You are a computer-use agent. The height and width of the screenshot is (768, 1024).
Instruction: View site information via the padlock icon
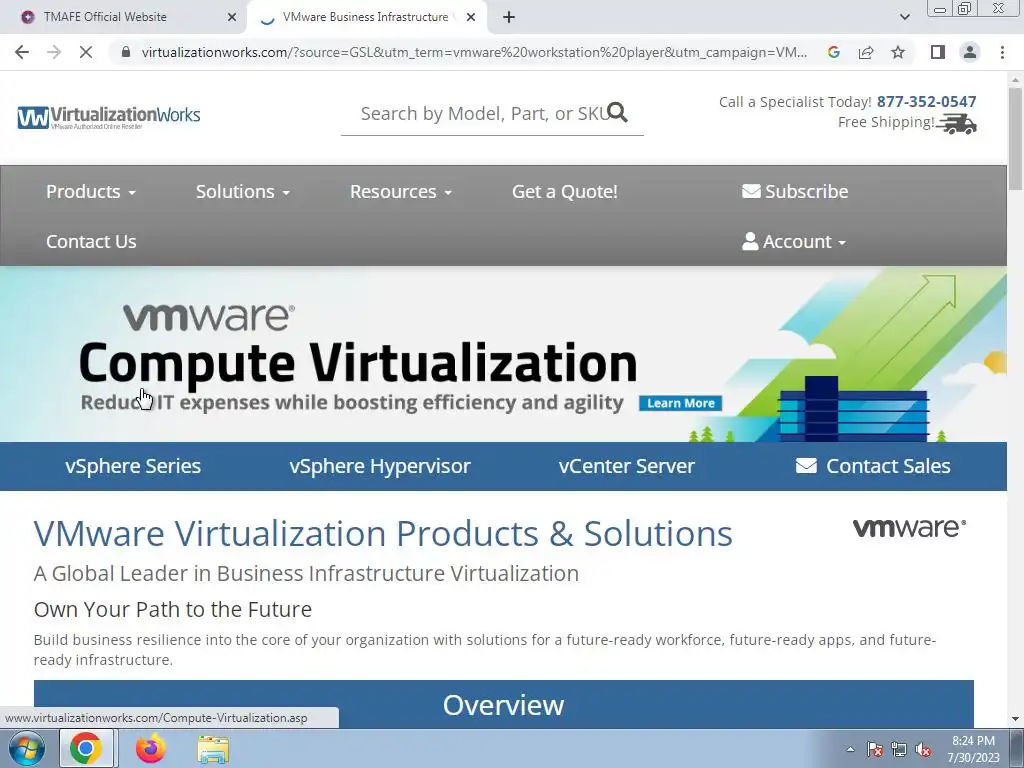click(126, 52)
